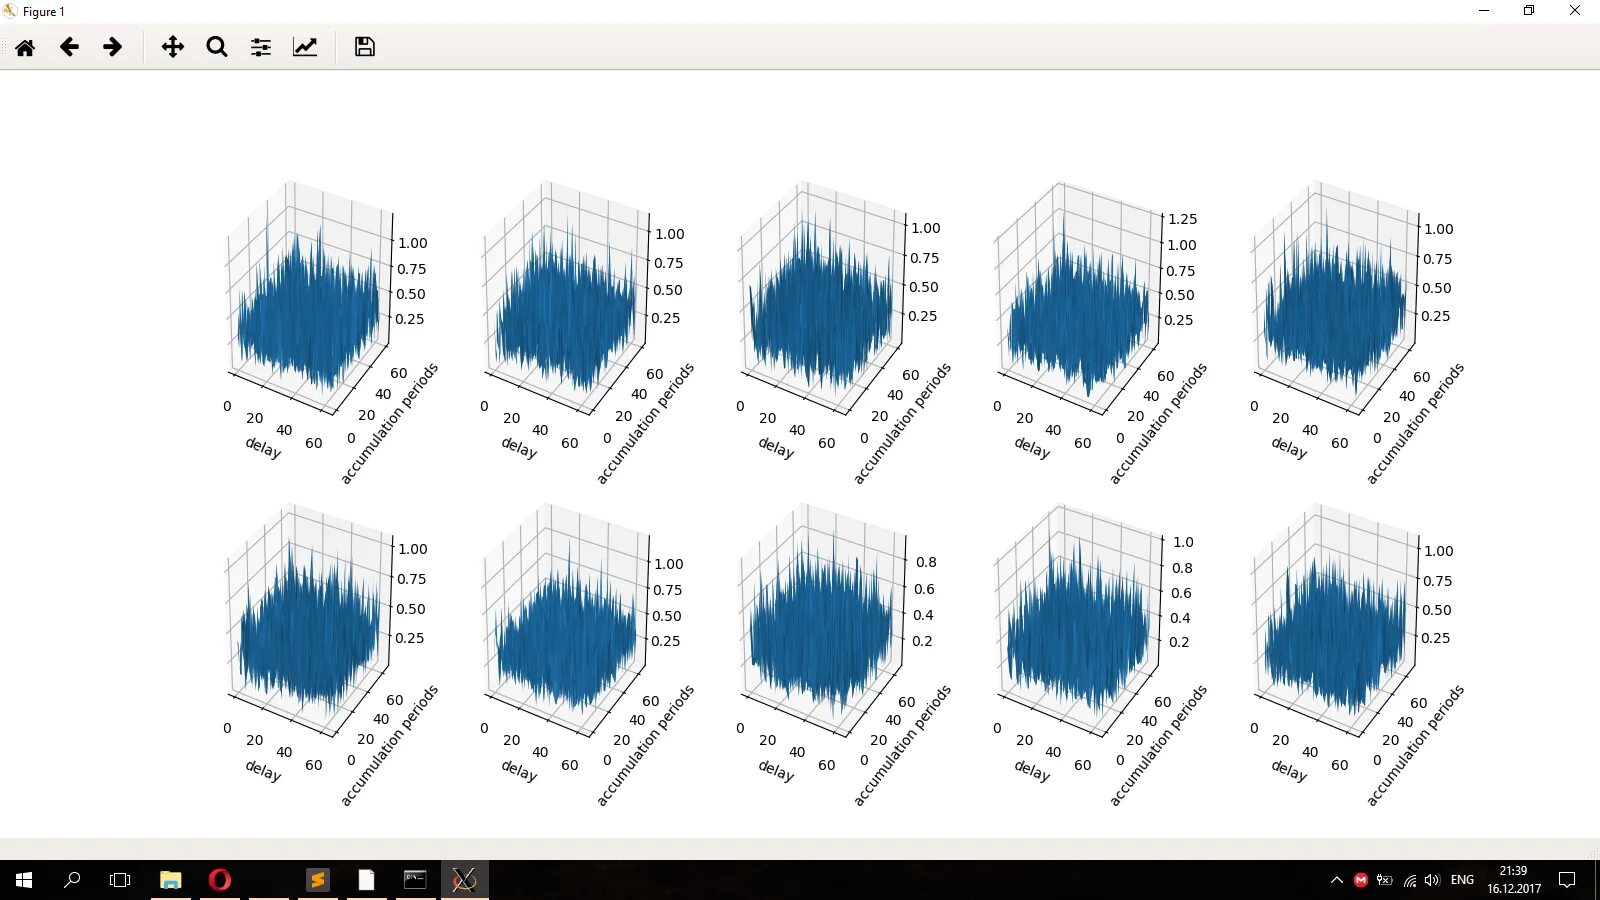Open the Windows Start menu
Screen dimensions: 1600x900
24,880
